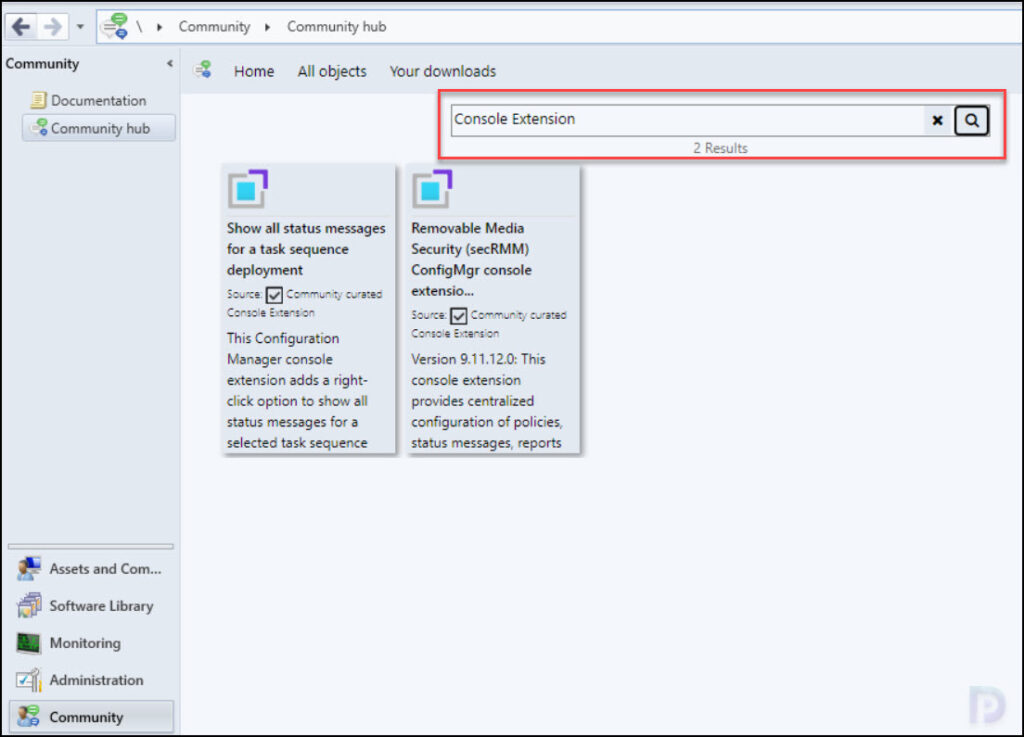
Task: Click the 2 Results text
Action: 720,148
